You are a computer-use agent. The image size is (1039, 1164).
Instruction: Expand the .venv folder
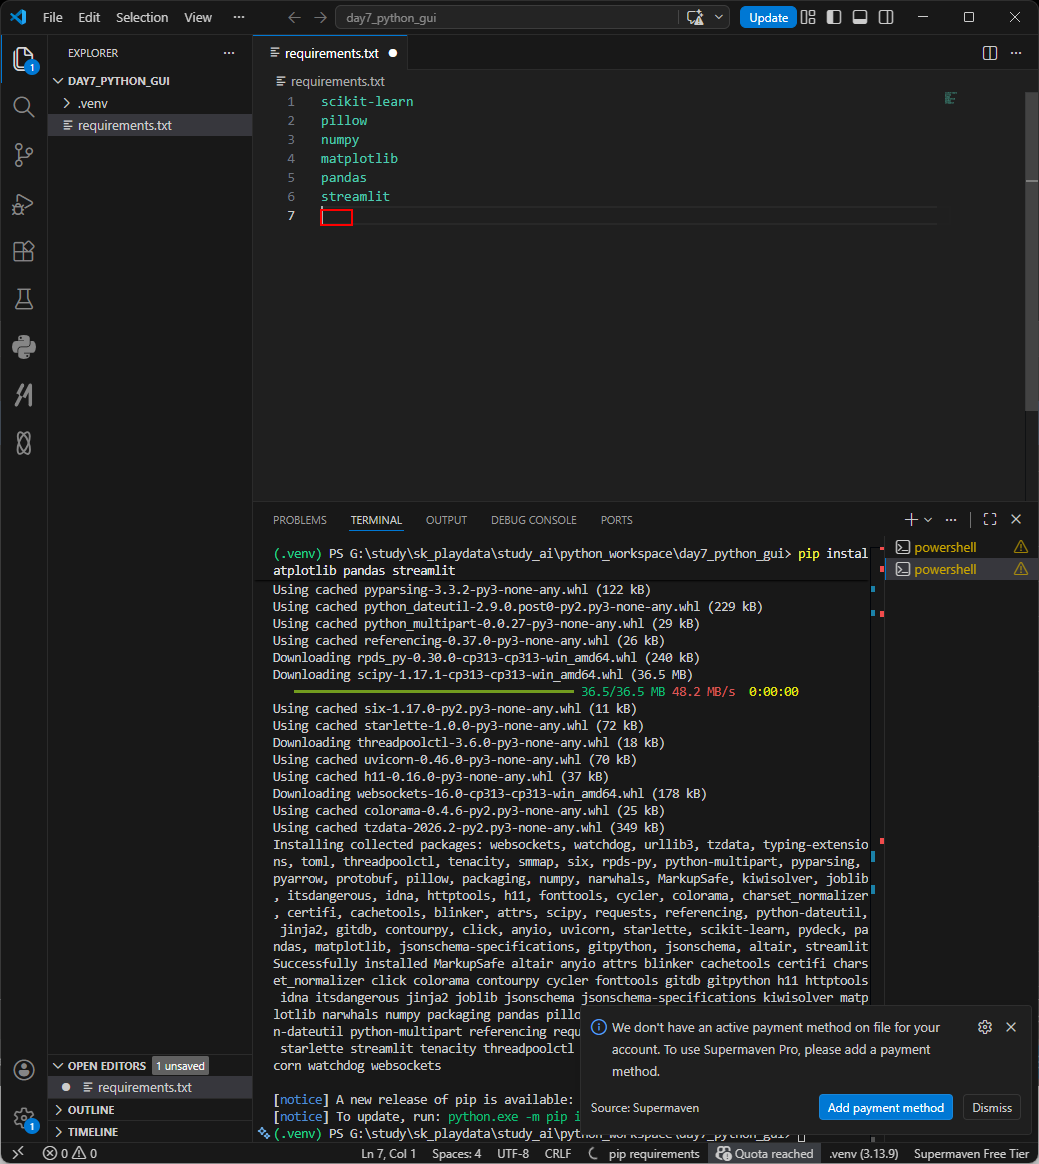point(93,103)
